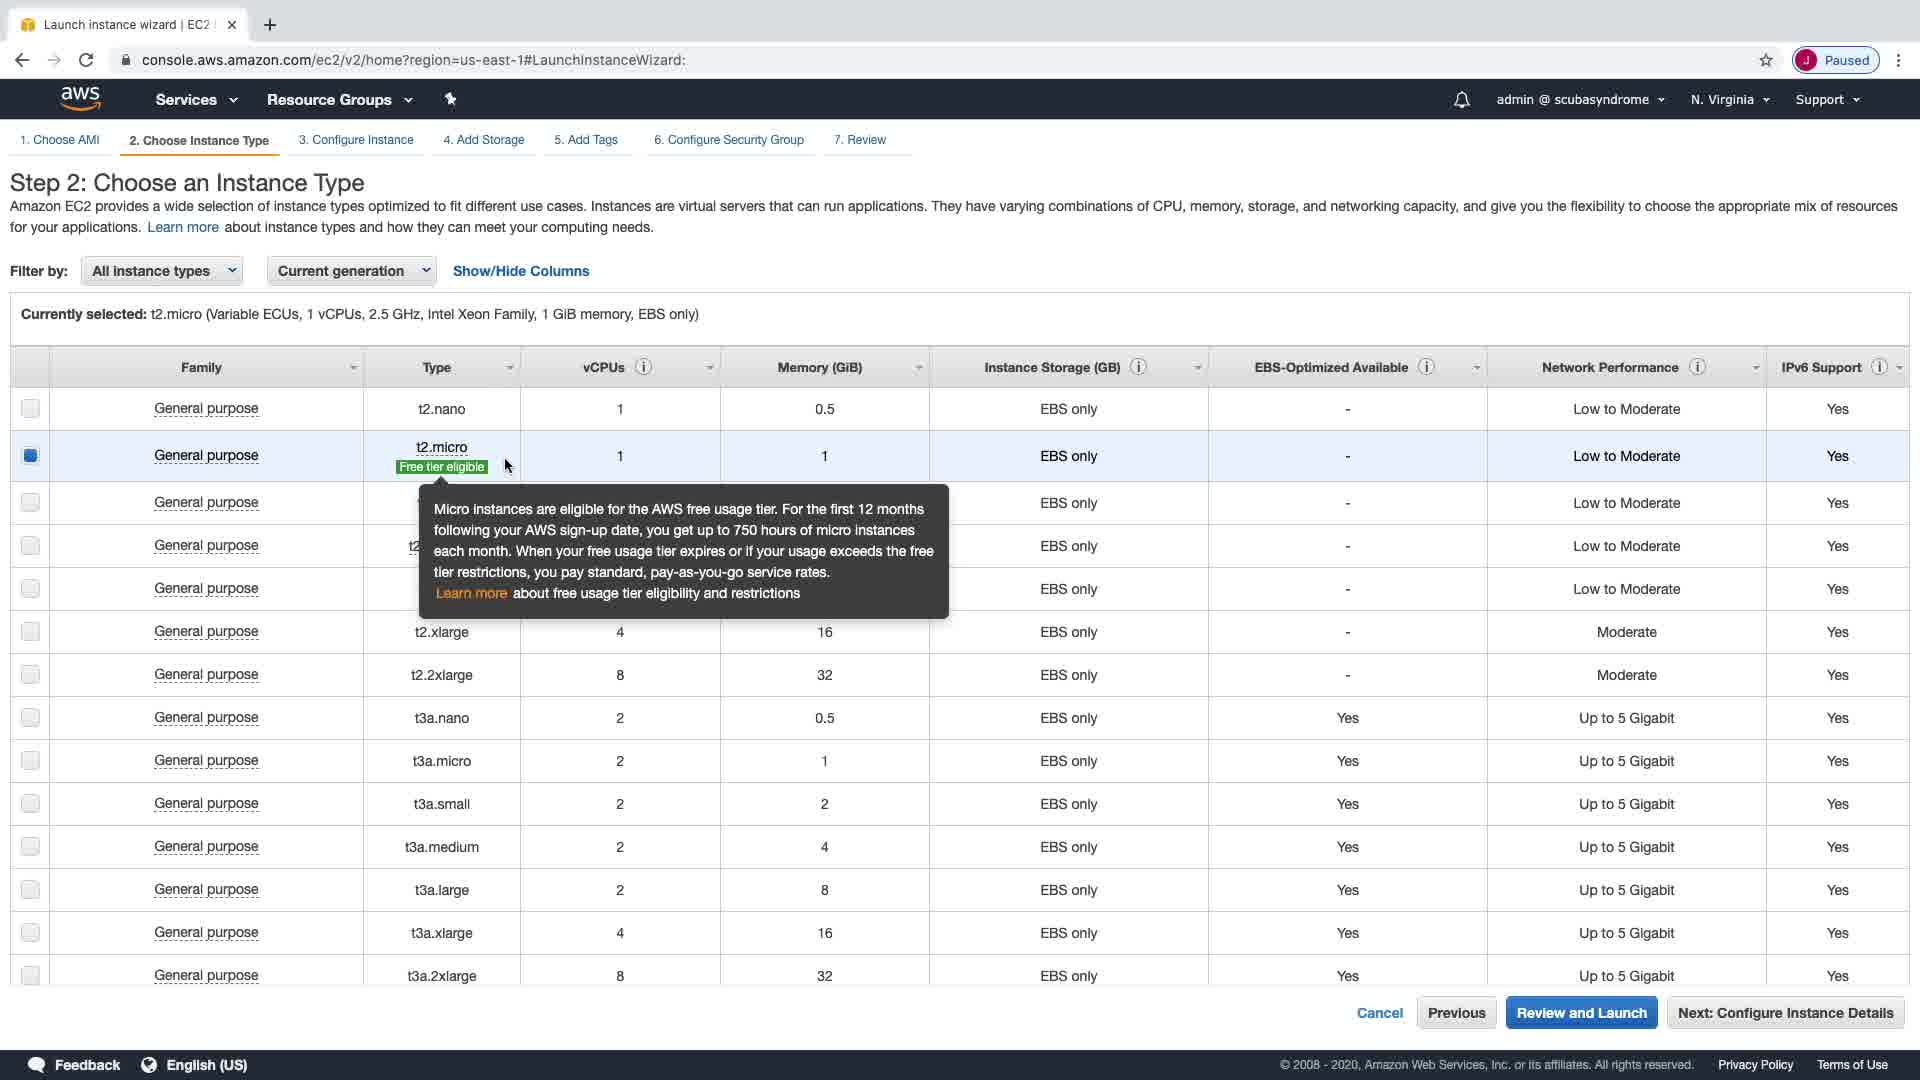Click the Show/Hide Columns link
This screenshot has height=1080, width=1920.
point(521,271)
